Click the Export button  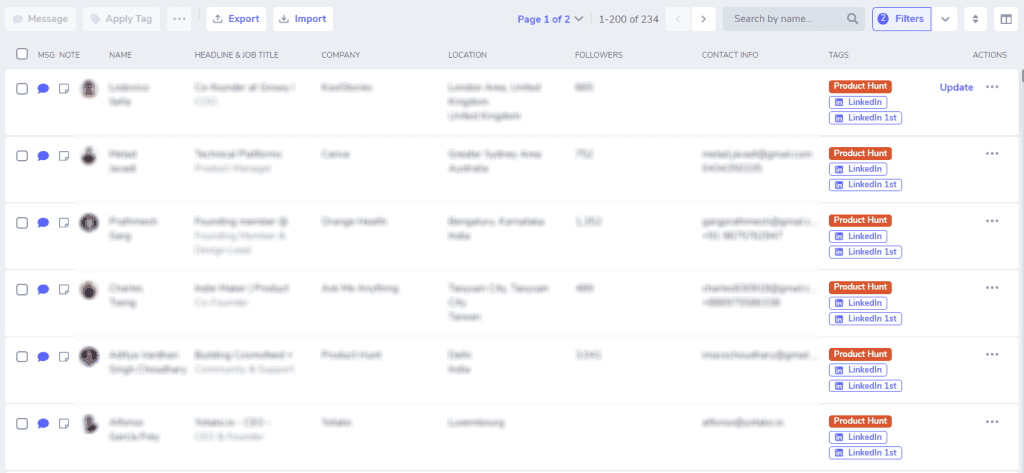[236, 19]
